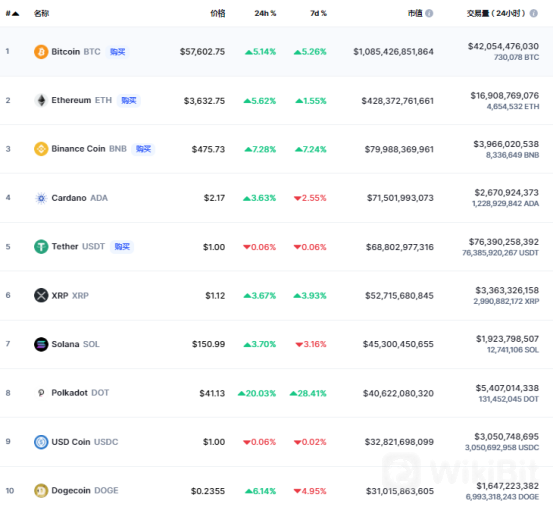The height and width of the screenshot is (508, 554).
Task: Click the Tether green logo icon
Action: coord(41,247)
